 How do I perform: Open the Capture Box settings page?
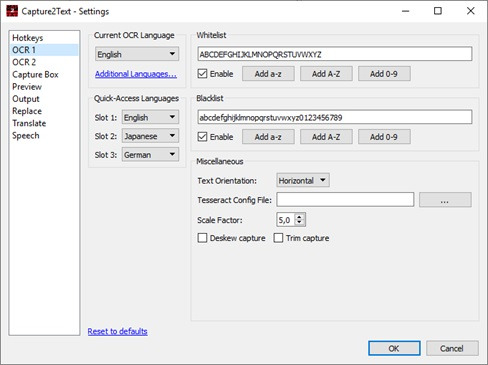35,75
